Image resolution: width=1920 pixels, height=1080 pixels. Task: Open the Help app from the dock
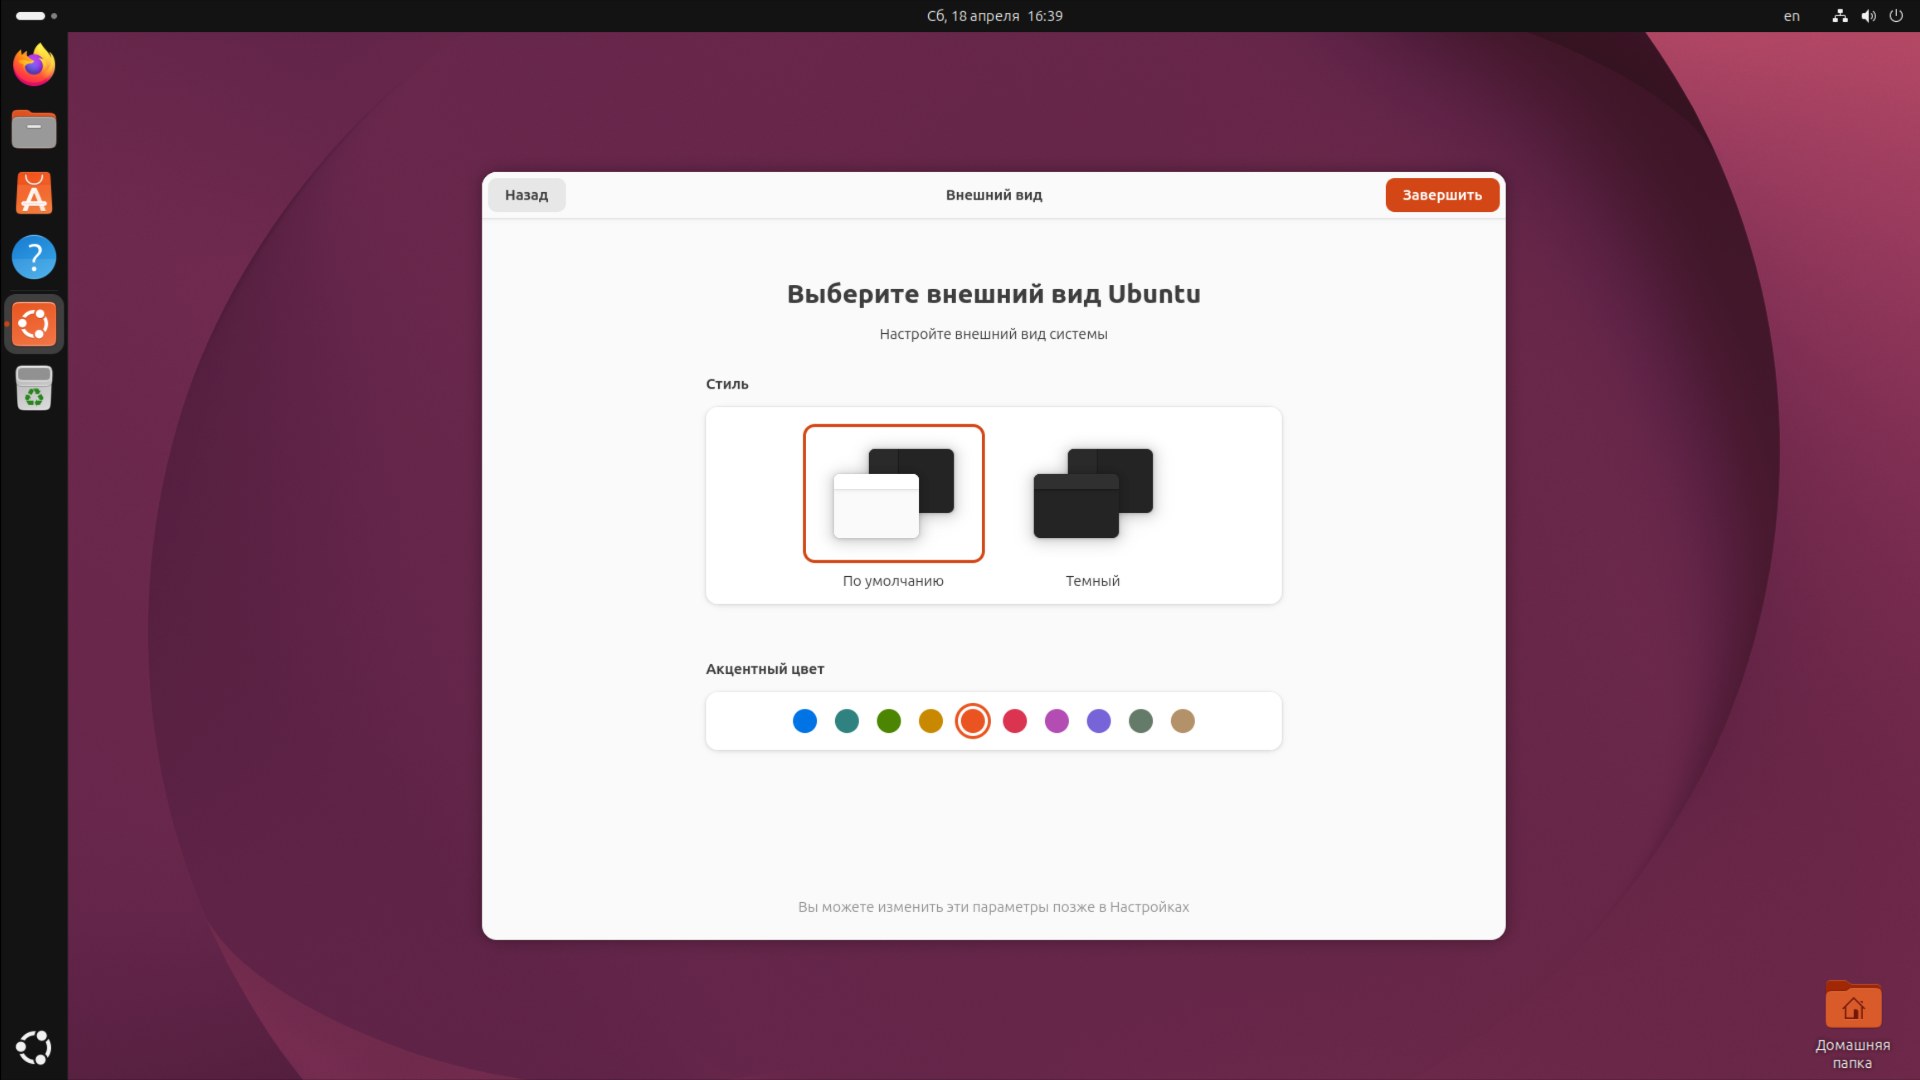[33, 257]
